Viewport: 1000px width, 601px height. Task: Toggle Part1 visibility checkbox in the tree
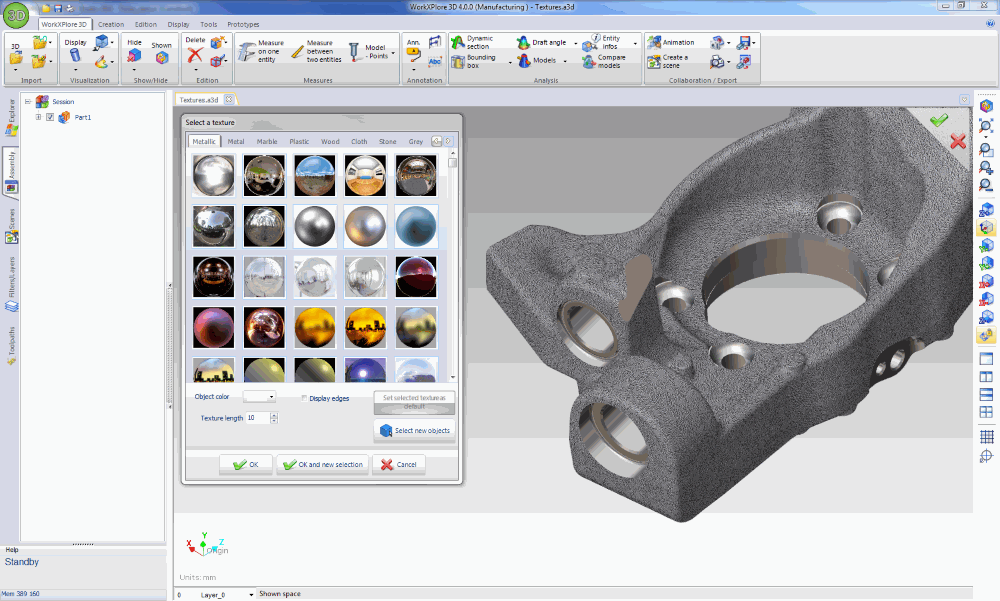(x=50, y=116)
